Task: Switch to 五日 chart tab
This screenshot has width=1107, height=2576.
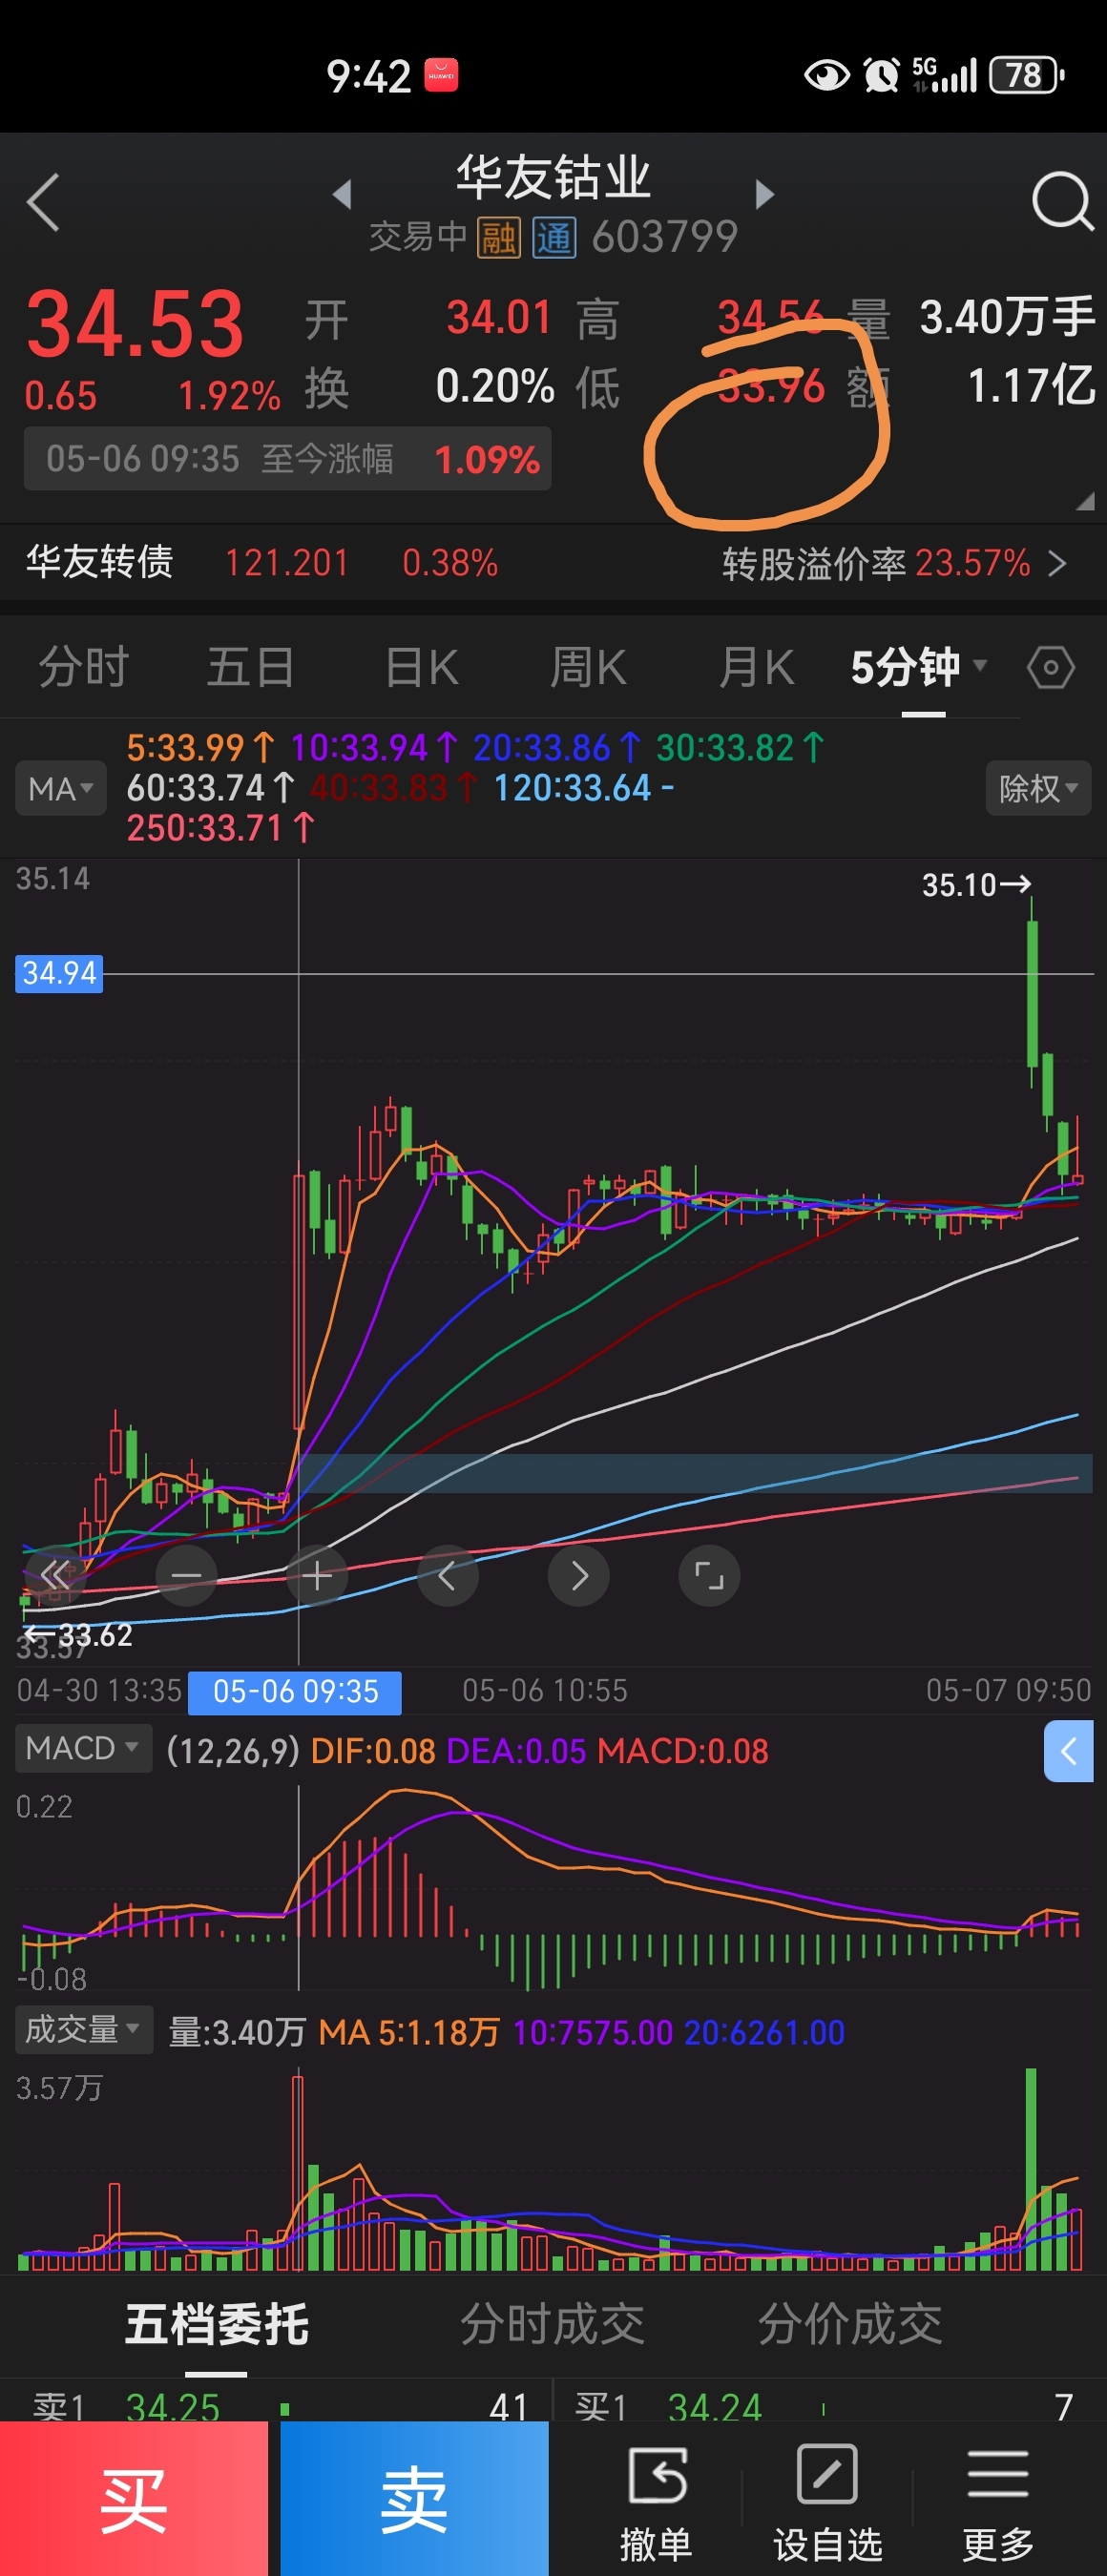Action: pos(250,667)
